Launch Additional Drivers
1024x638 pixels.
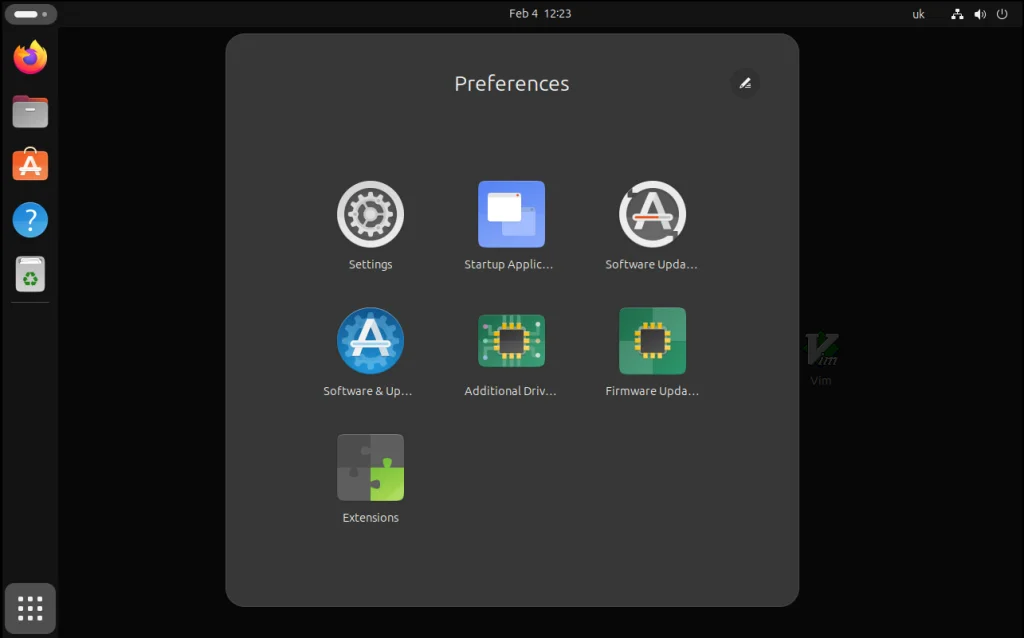[x=511, y=341]
